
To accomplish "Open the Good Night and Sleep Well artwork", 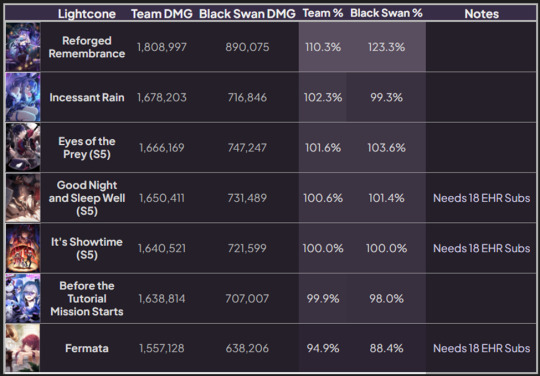I will click(x=23, y=198).
